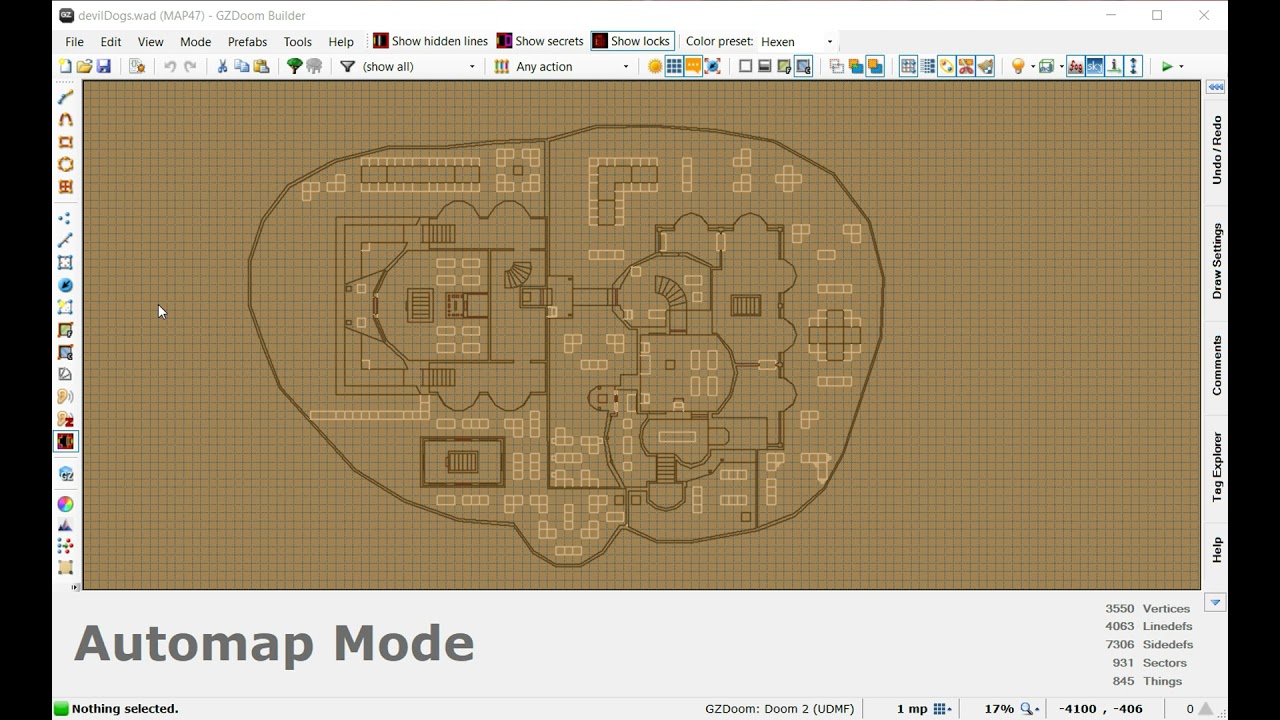This screenshot has width=1280, height=720.
Task: Open the Edit menu
Action: 110,41
